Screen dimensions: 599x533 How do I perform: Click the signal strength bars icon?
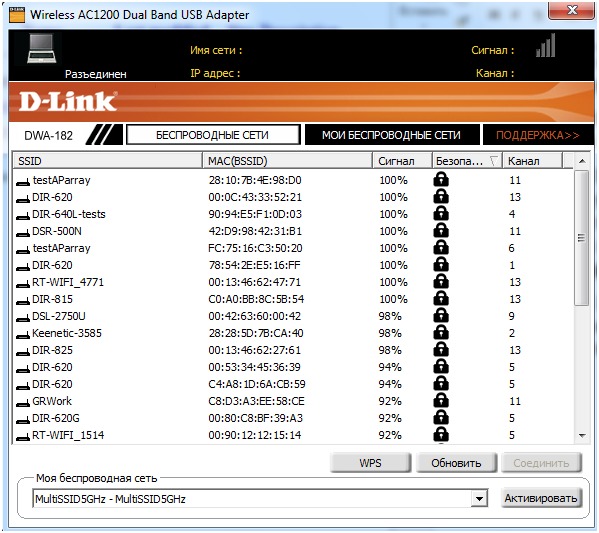[545, 45]
